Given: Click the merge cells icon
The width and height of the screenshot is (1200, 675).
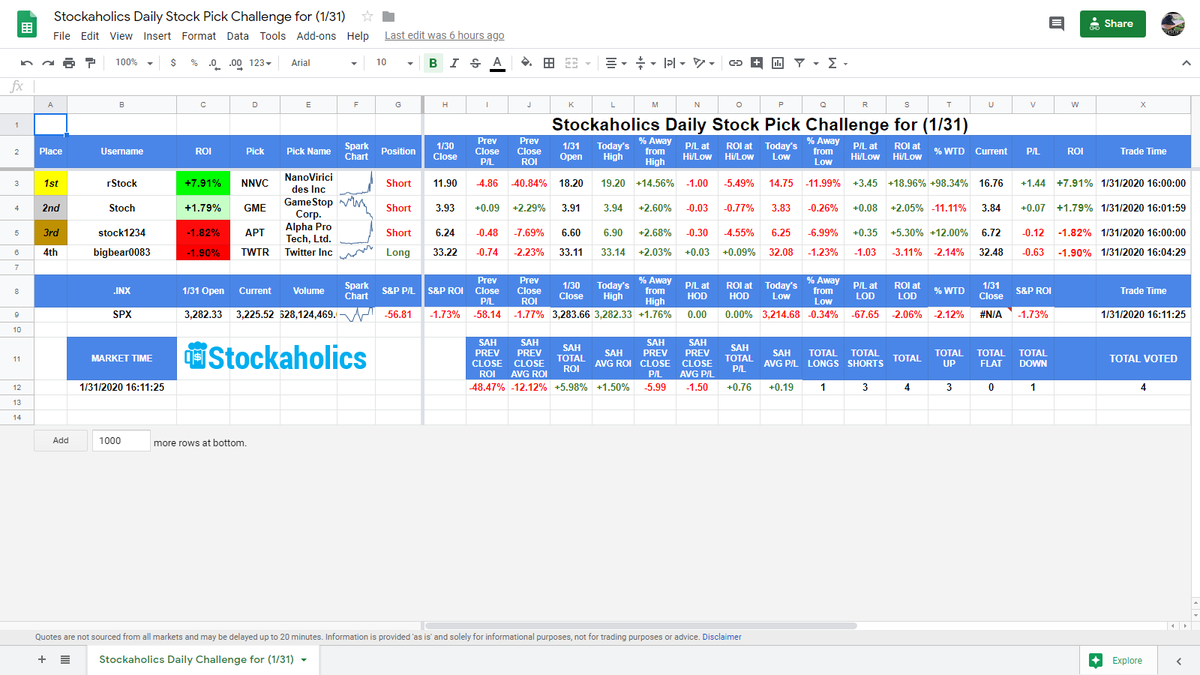Looking at the screenshot, I should point(571,63).
